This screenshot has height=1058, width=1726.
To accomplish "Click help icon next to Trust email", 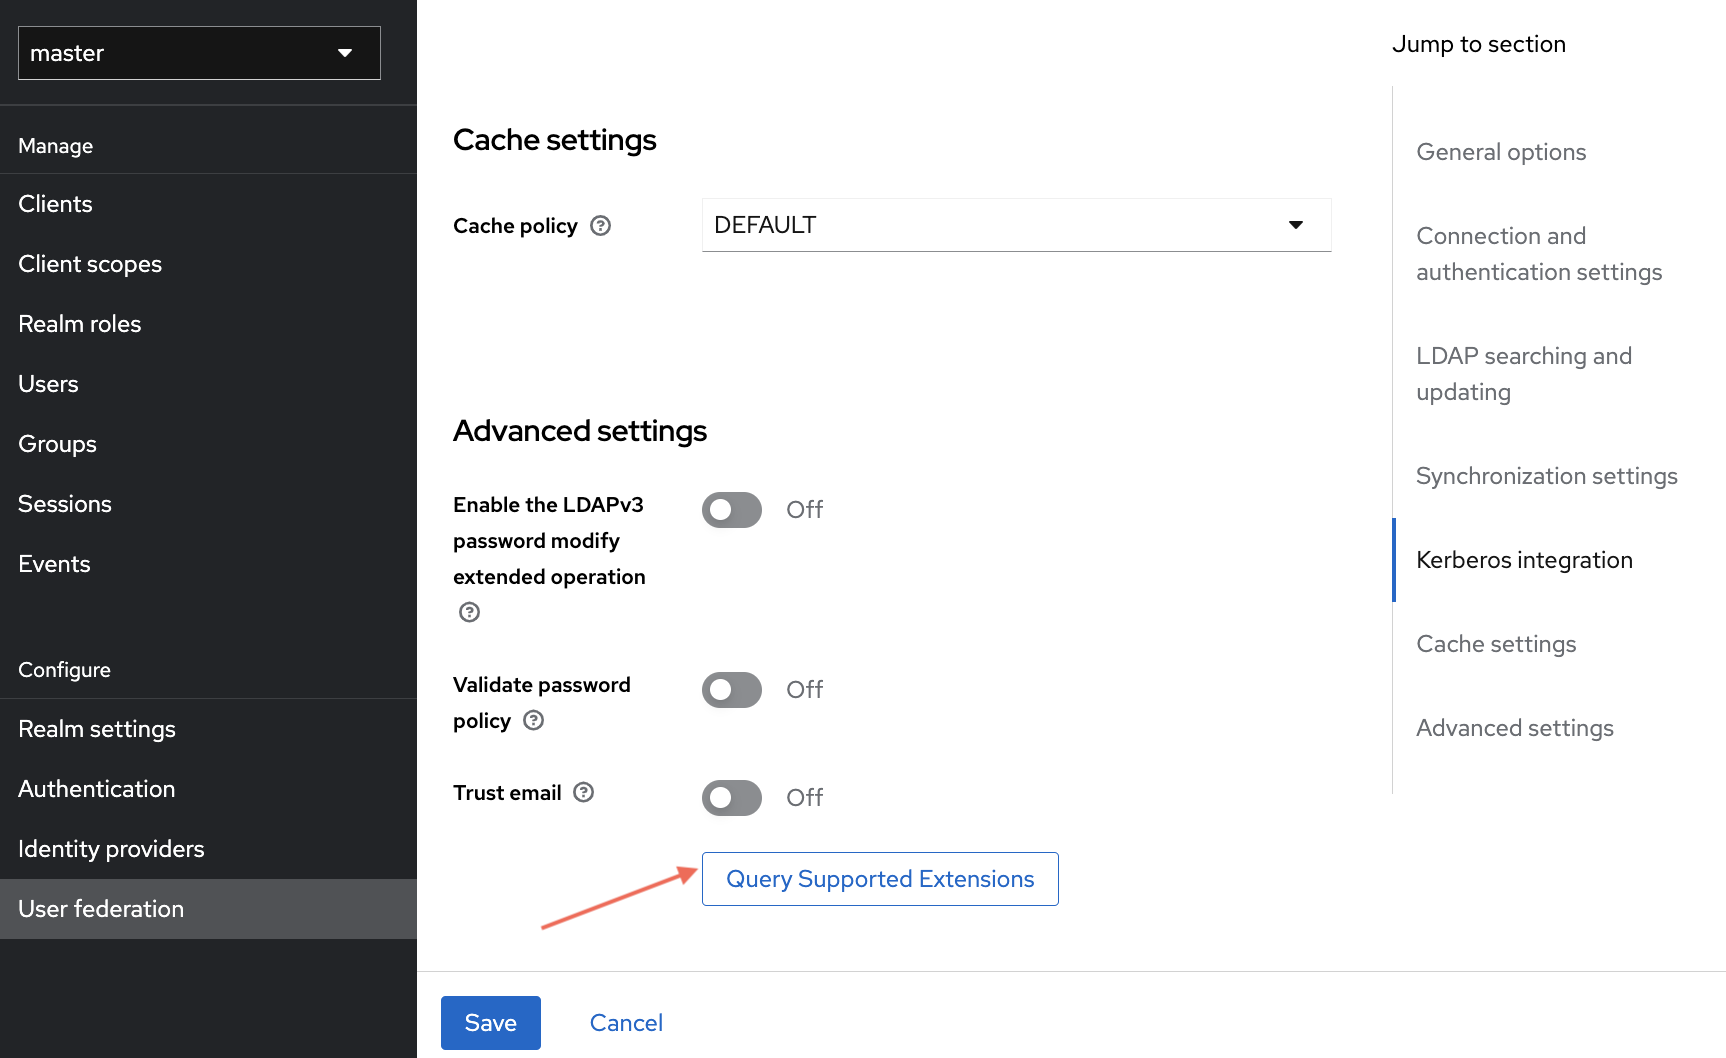I will click(584, 792).
